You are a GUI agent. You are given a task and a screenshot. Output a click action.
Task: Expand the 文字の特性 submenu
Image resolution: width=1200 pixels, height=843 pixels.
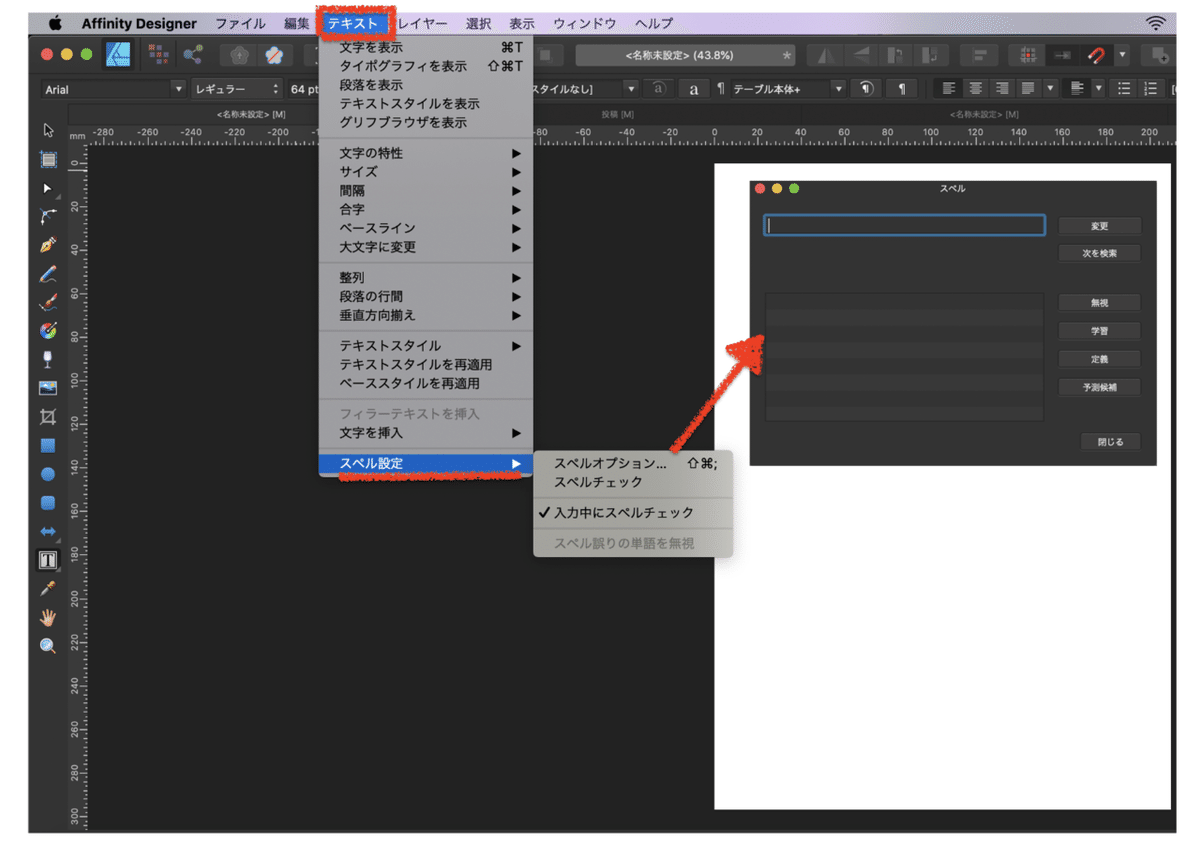(x=426, y=153)
